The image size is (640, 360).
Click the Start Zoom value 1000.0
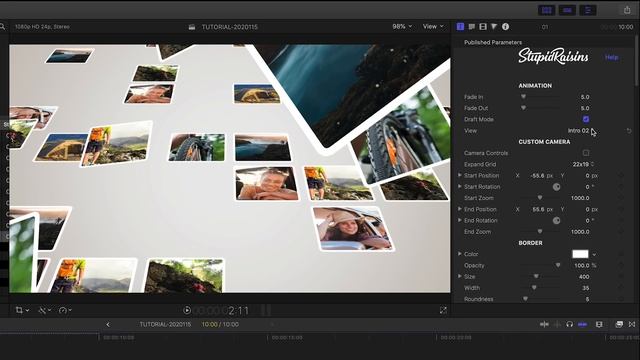tap(580, 198)
